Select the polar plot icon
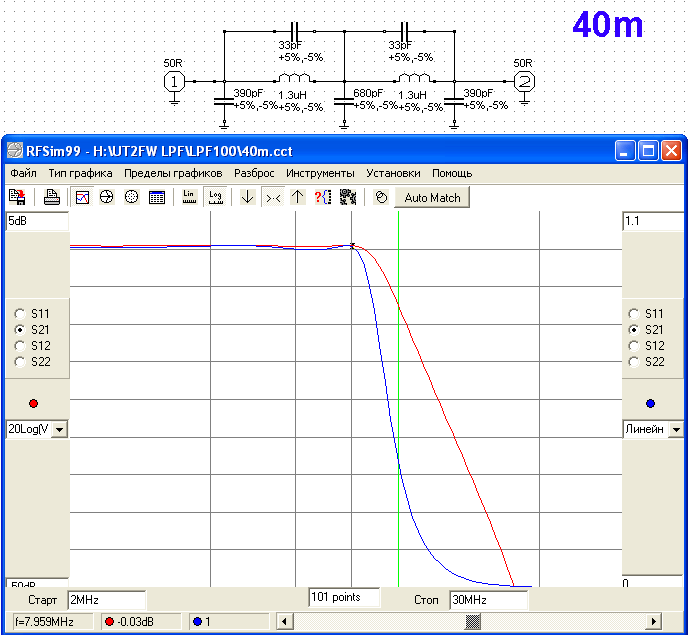689x635 pixels. [131, 197]
